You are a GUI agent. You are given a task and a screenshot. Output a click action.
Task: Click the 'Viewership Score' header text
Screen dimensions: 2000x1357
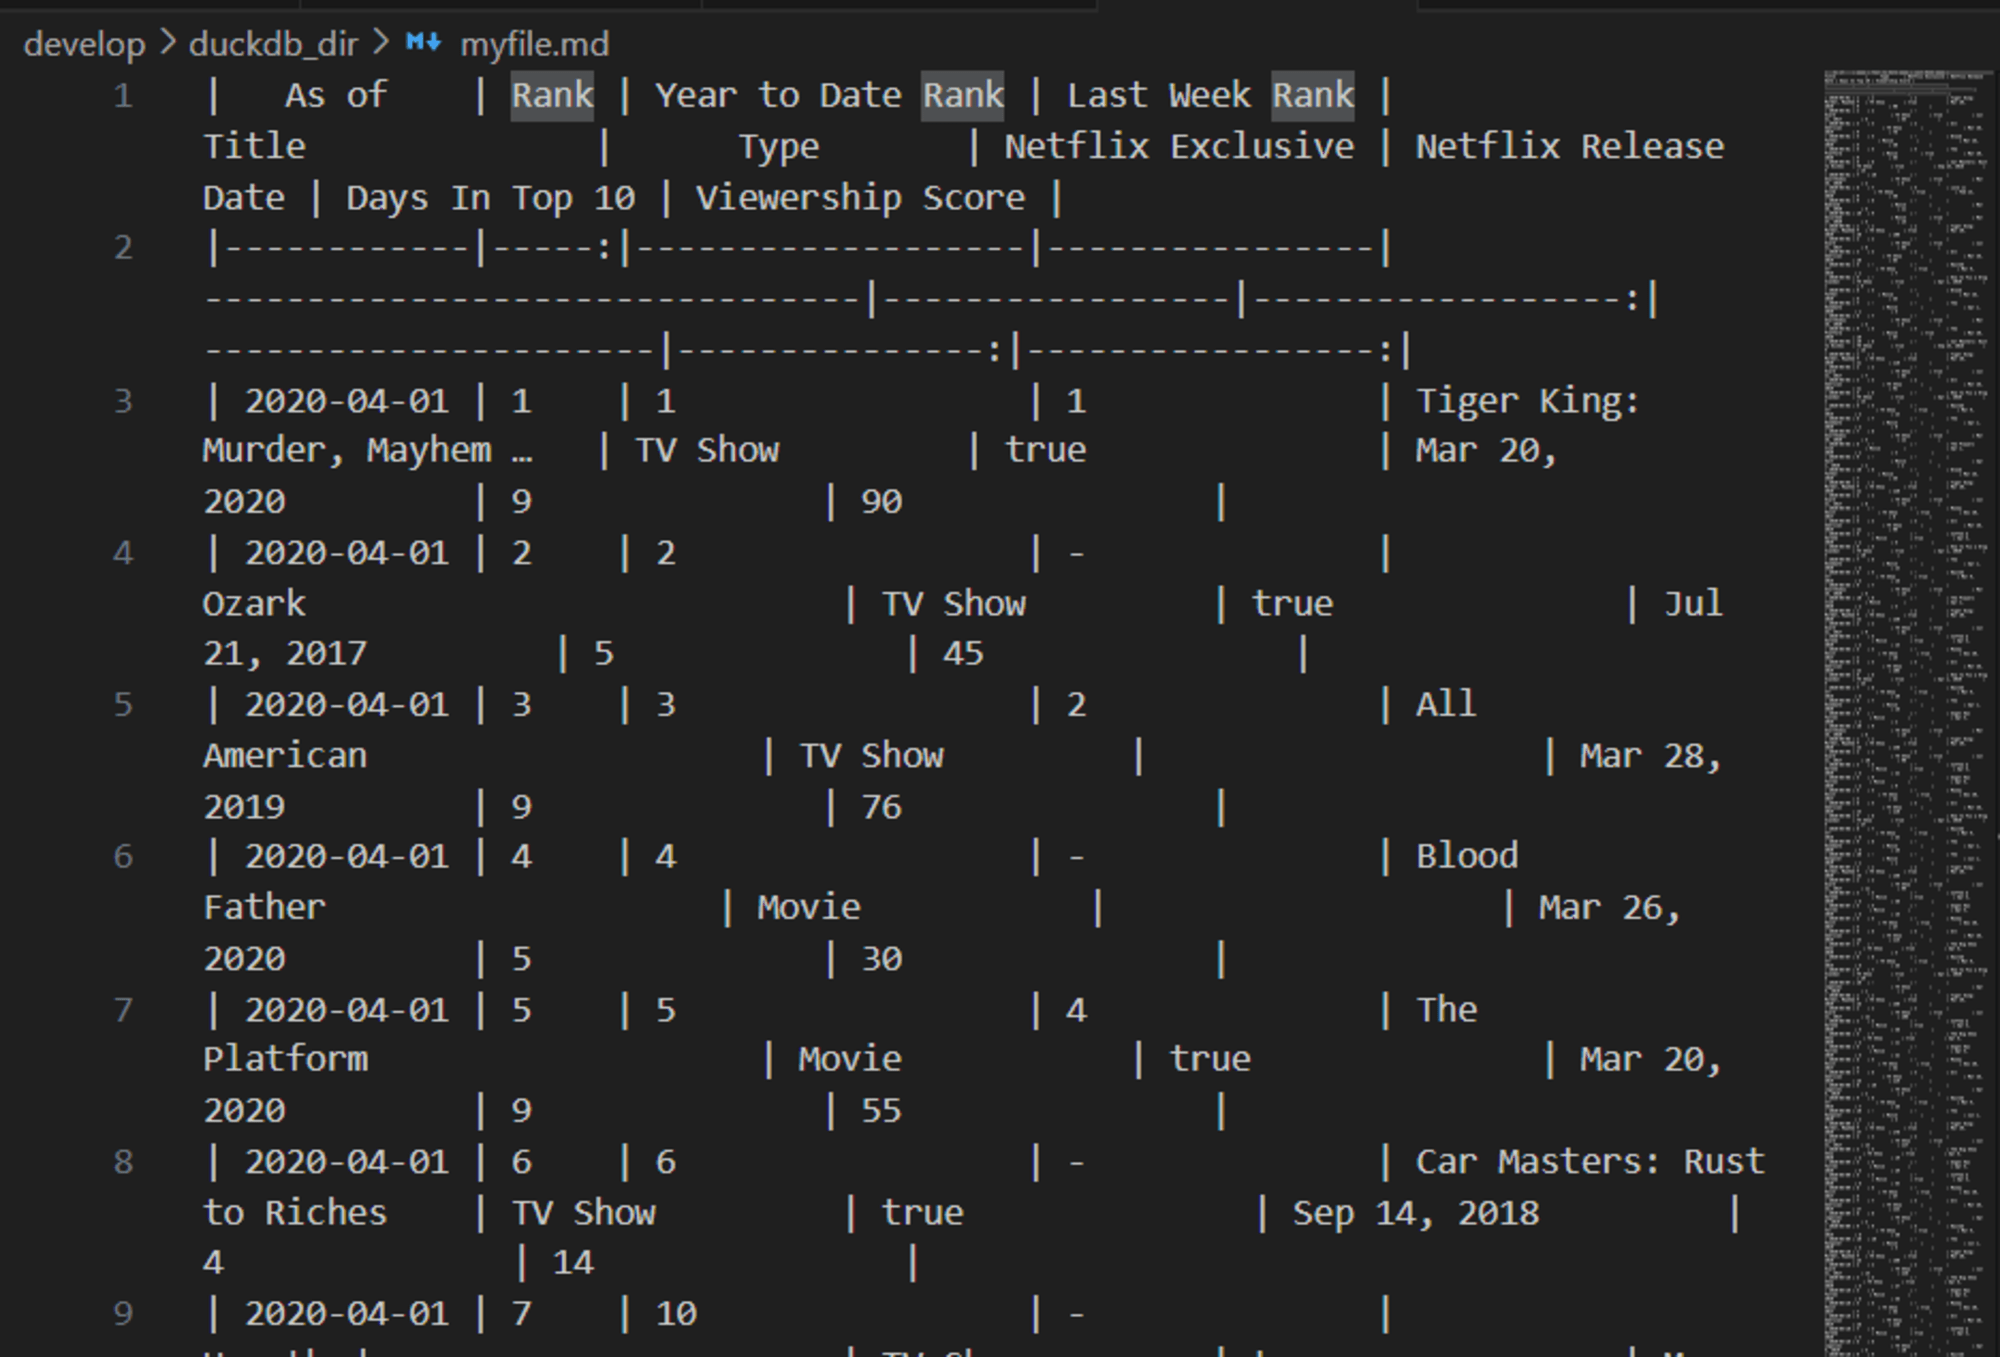click(x=860, y=197)
